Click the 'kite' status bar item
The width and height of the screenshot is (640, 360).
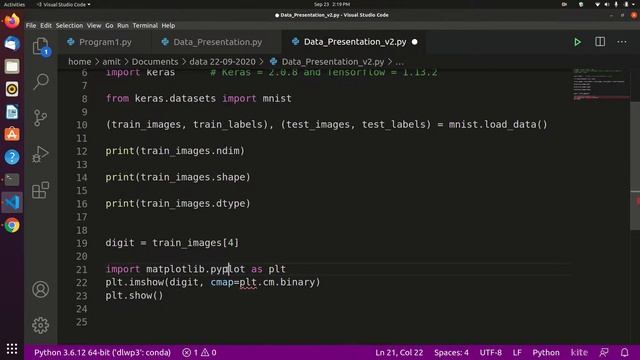579,352
